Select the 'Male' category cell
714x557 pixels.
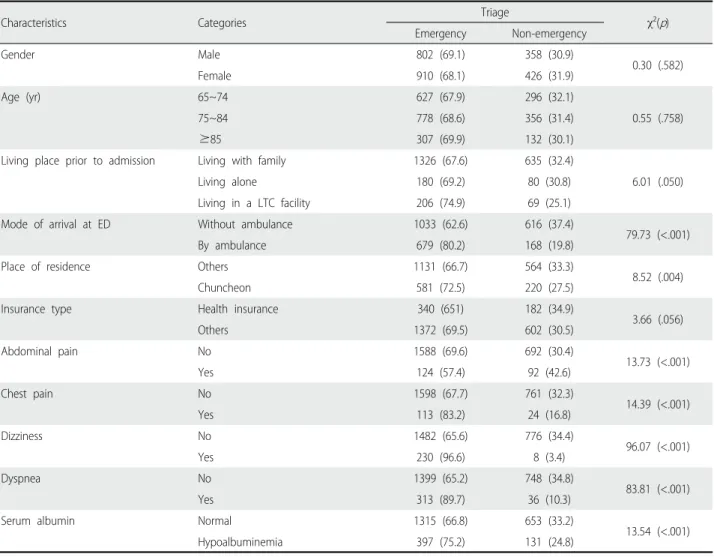tap(209, 55)
